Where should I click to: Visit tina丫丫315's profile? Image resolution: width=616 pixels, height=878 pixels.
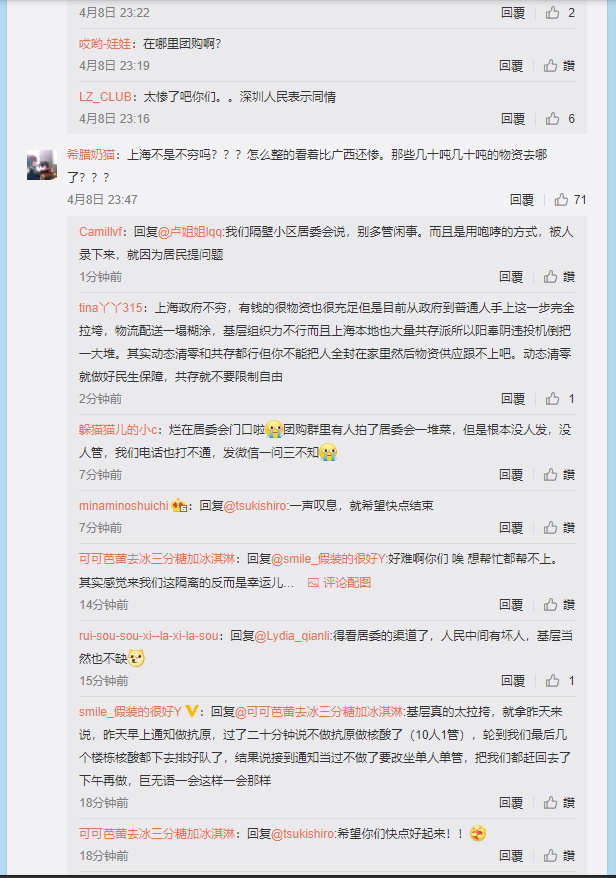tap(110, 307)
